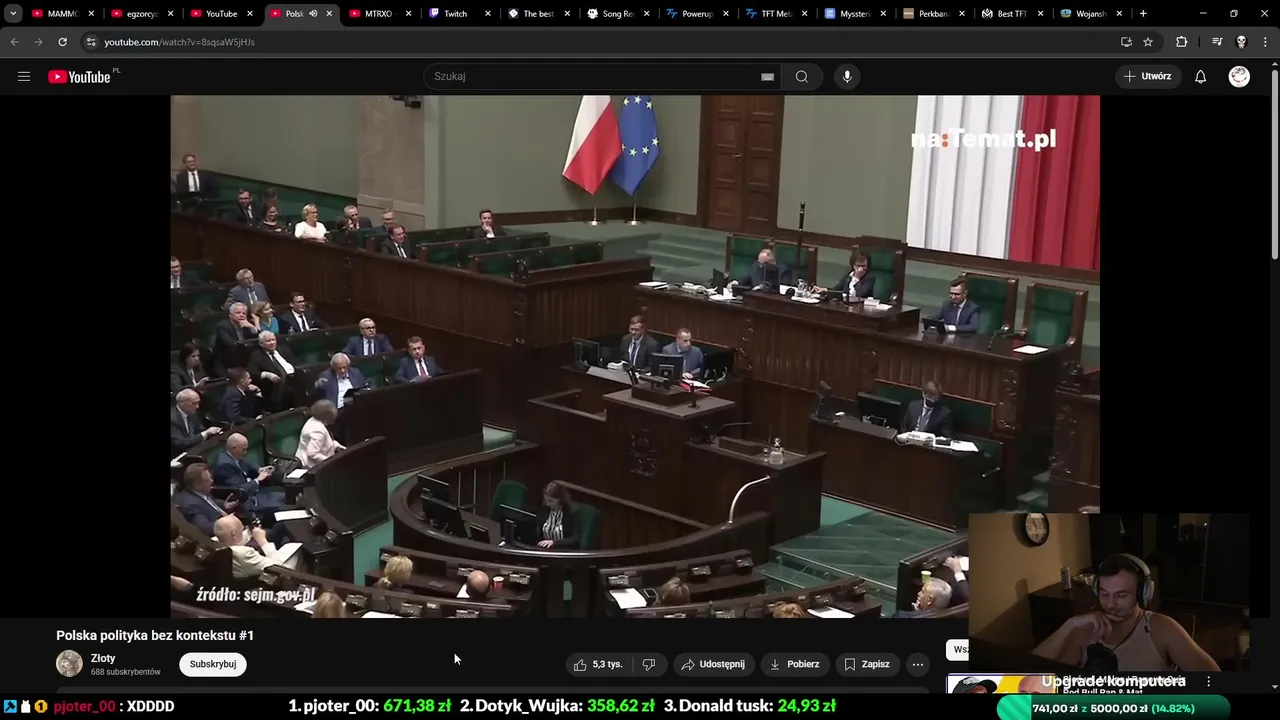Open a new browser tab
Viewport: 1280px width, 720px height.
[x=1143, y=14]
